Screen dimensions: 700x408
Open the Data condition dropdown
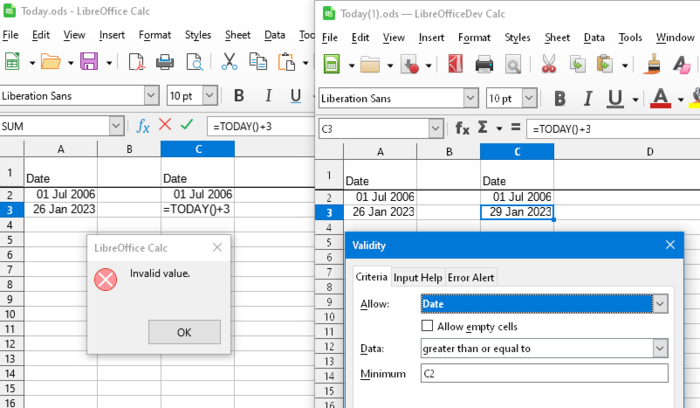tap(659, 348)
